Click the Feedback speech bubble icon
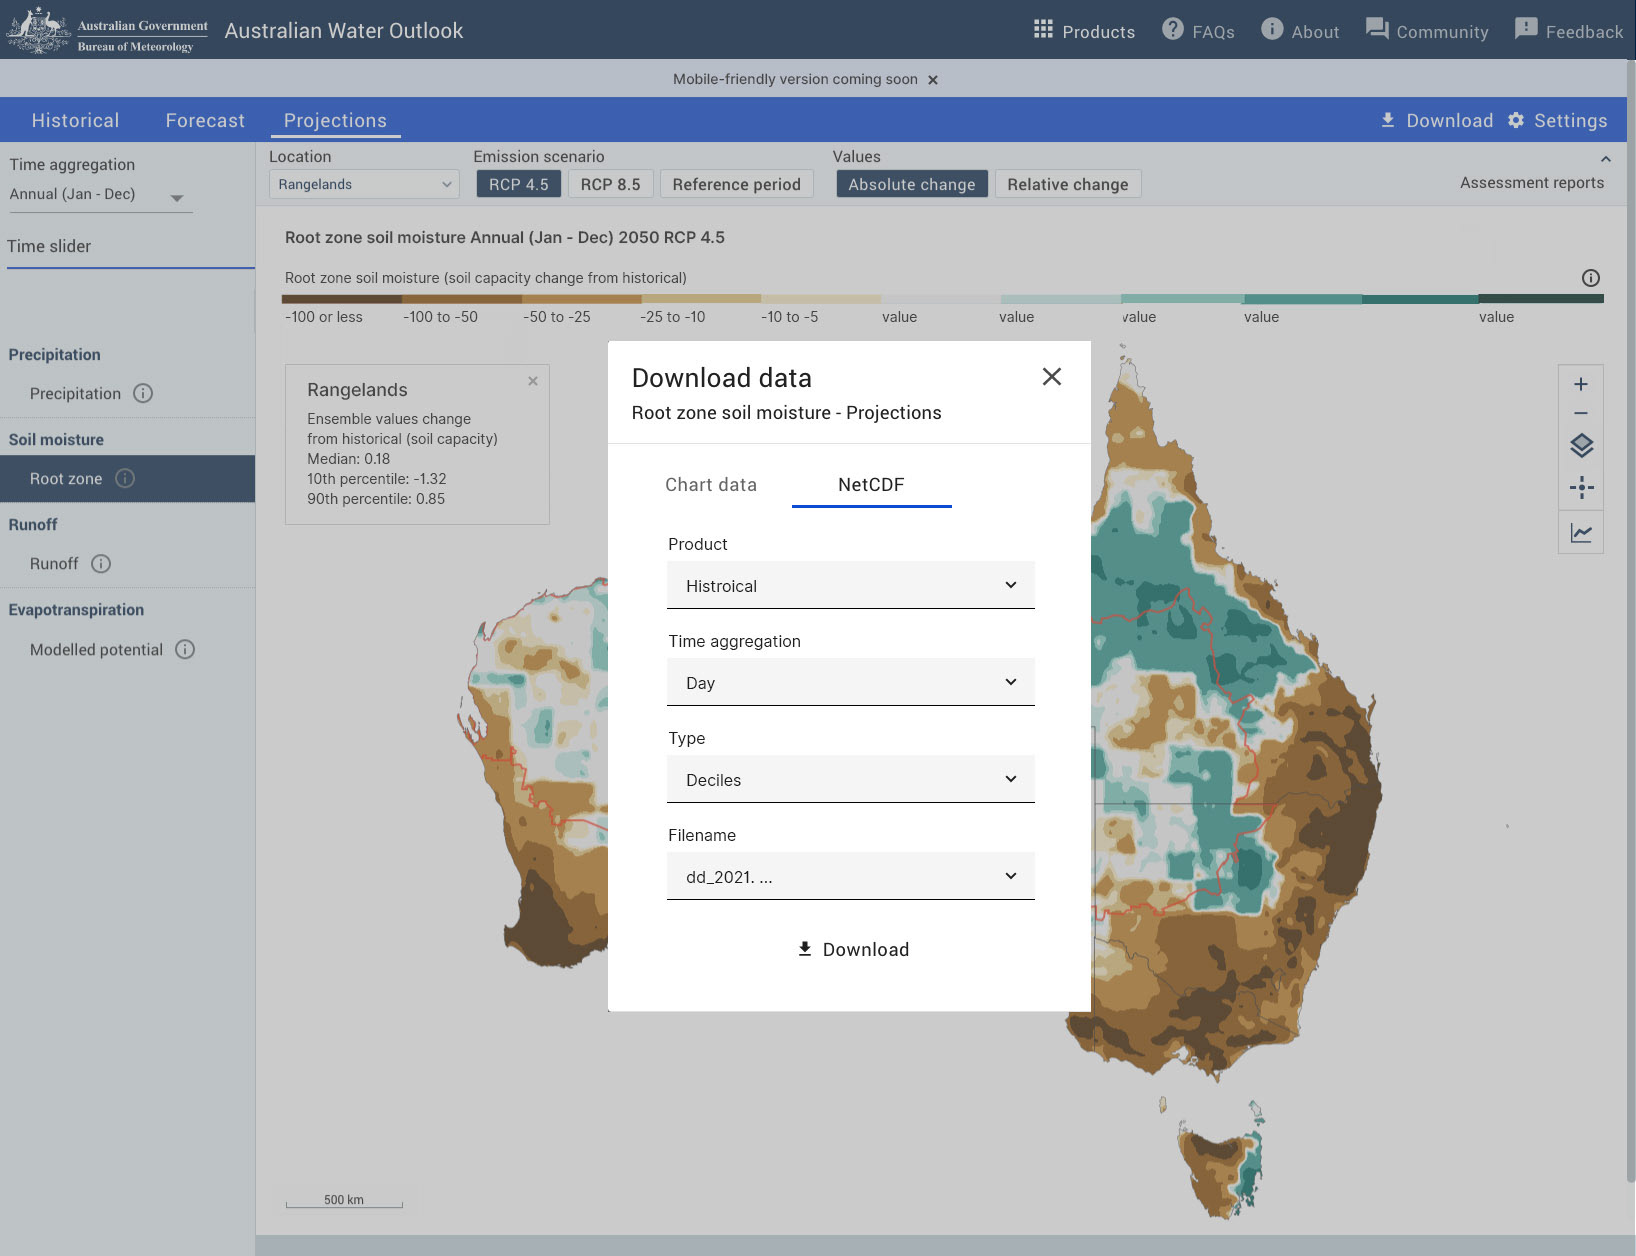1636x1256 pixels. (1526, 29)
